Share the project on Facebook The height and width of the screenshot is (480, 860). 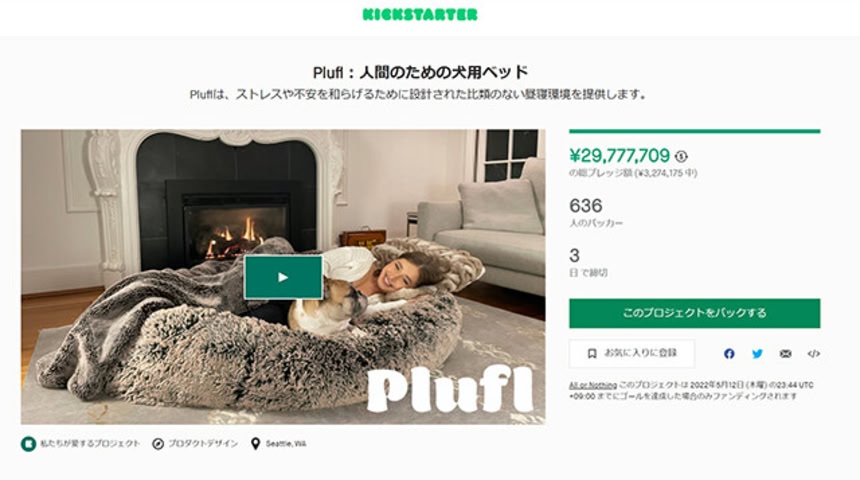click(x=729, y=354)
